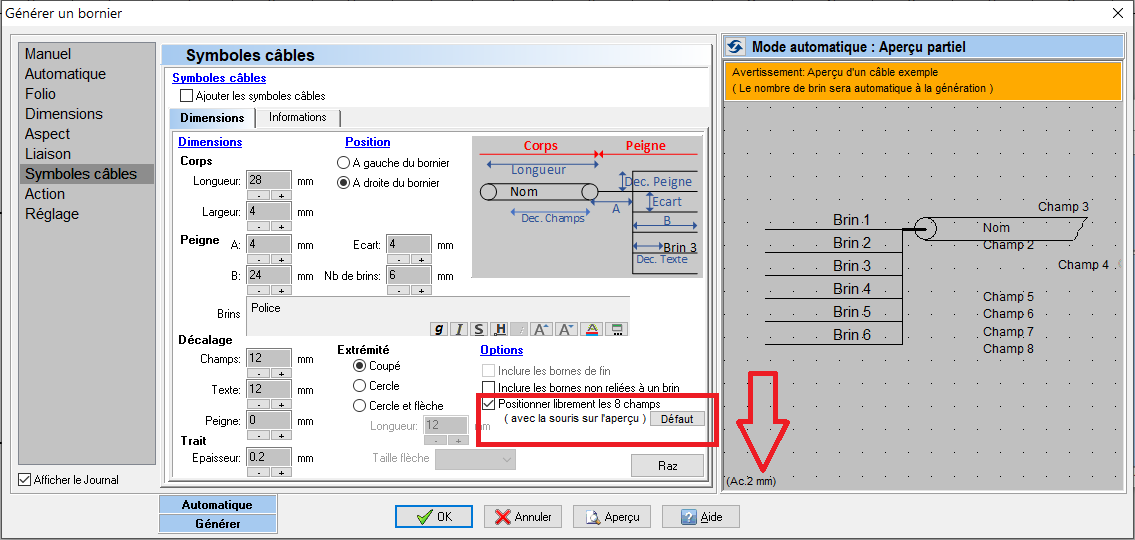Click the Raz reset button
The height and width of the screenshot is (540, 1135).
[x=667, y=466]
